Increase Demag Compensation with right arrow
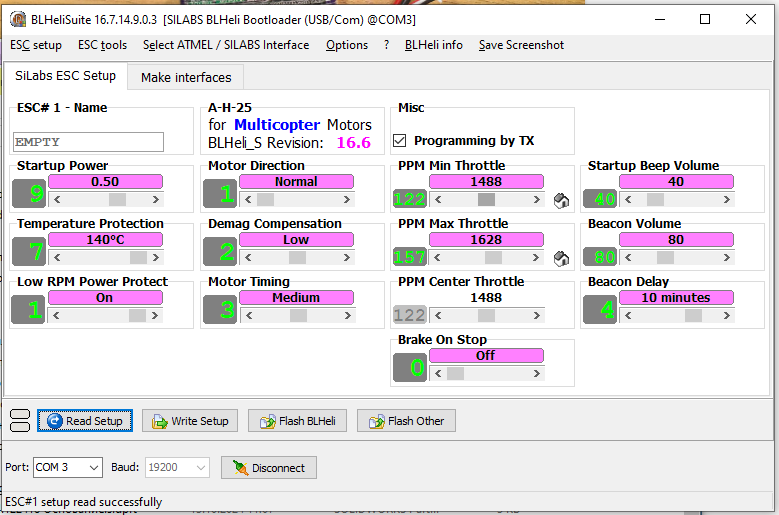Viewport: 779px width, 515px height. (x=347, y=257)
